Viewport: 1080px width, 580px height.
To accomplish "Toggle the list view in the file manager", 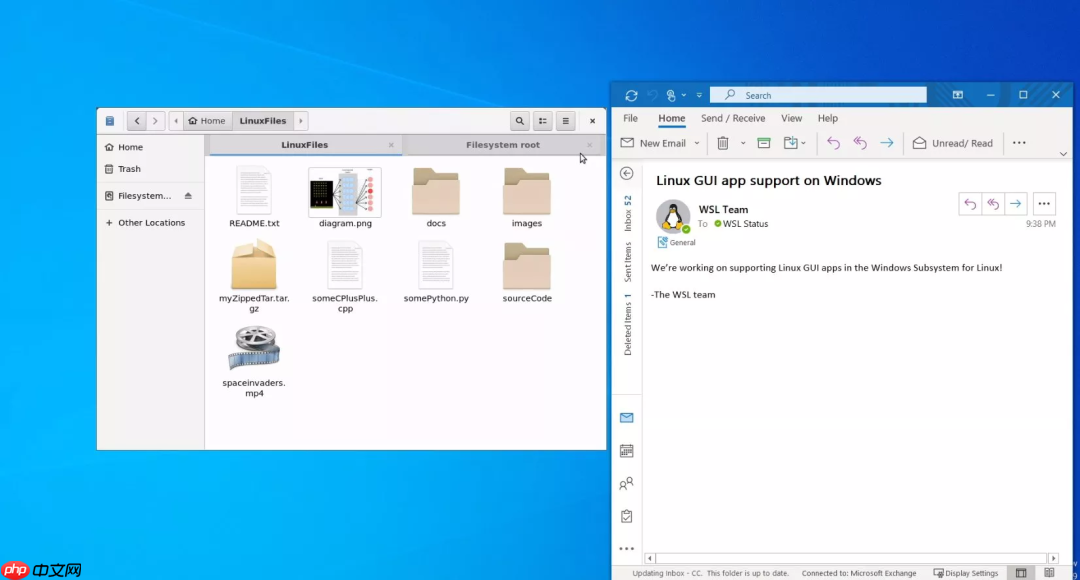I will pos(542,120).
